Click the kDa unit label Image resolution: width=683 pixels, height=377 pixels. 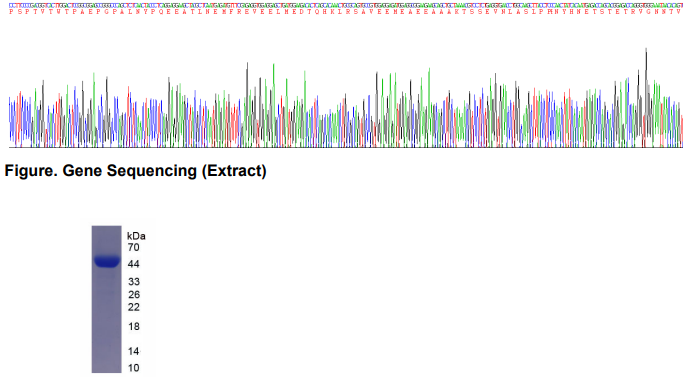pos(136,236)
